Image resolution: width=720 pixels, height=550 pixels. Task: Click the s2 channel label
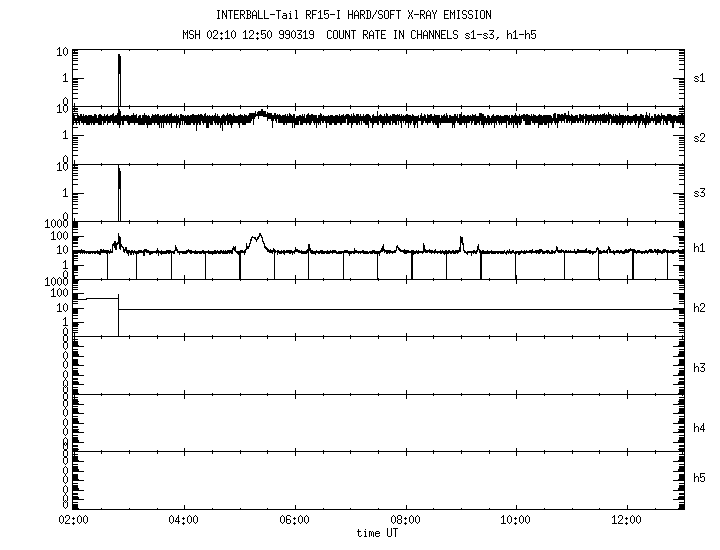(700, 136)
